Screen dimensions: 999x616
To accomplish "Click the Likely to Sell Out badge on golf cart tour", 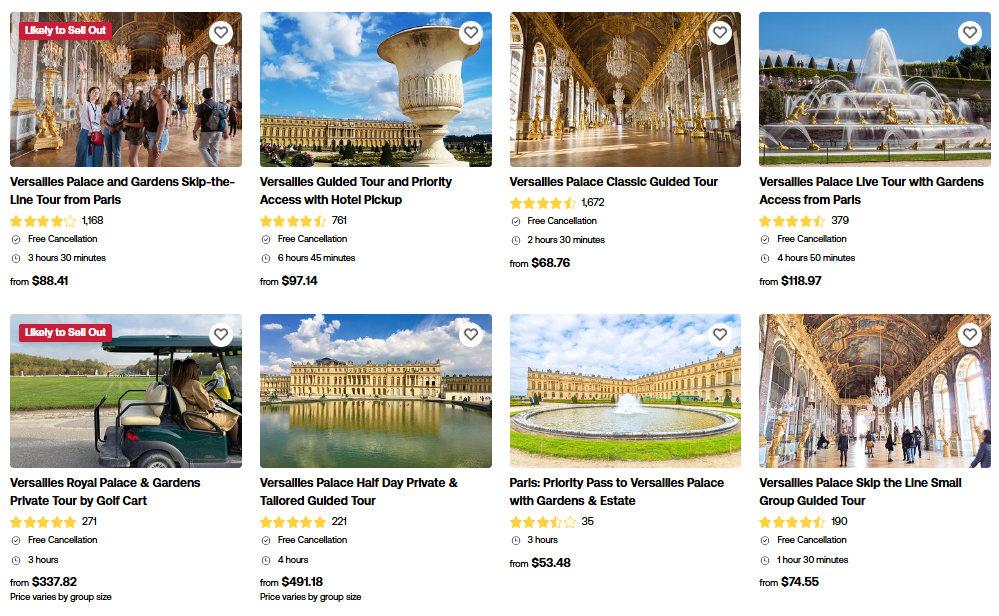I will tap(65, 332).
